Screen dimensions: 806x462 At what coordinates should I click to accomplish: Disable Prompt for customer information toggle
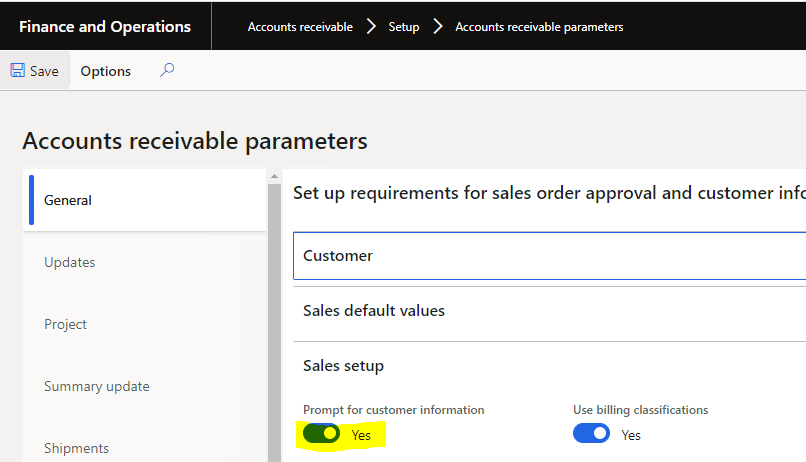[321, 434]
